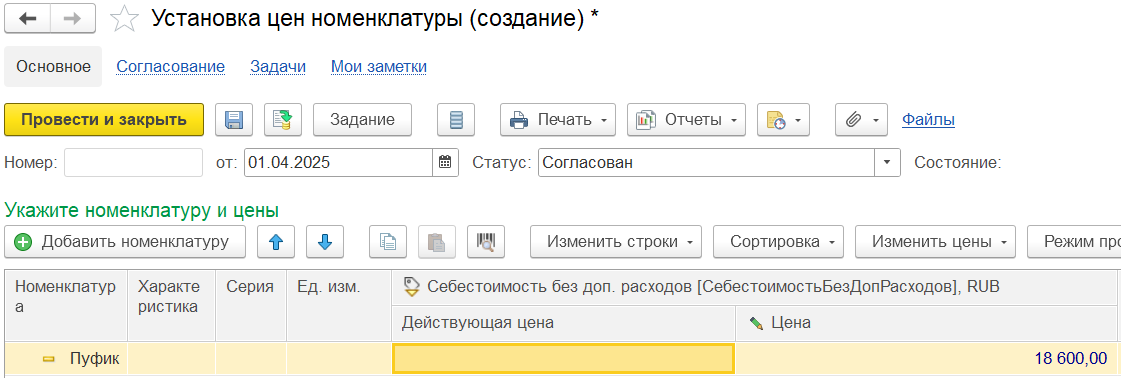Open the Изменить строки menu
The width and height of the screenshot is (1121, 378).
coord(616,242)
